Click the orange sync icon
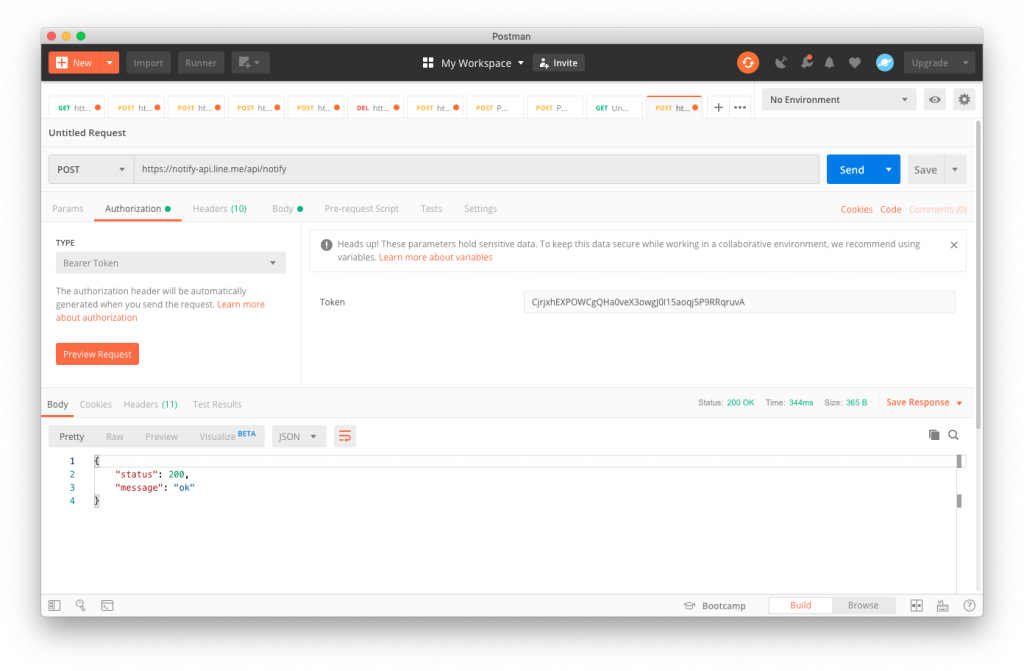 [x=748, y=63]
